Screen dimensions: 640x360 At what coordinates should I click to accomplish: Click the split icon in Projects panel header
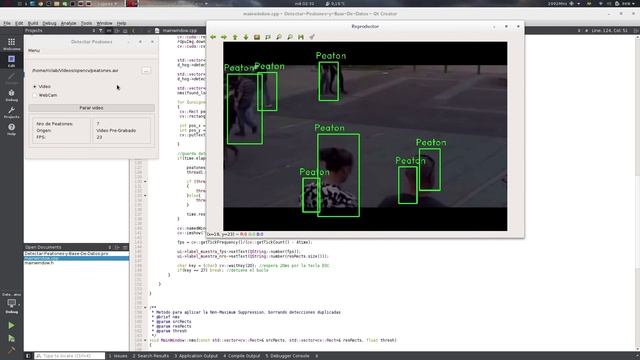point(117,31)
